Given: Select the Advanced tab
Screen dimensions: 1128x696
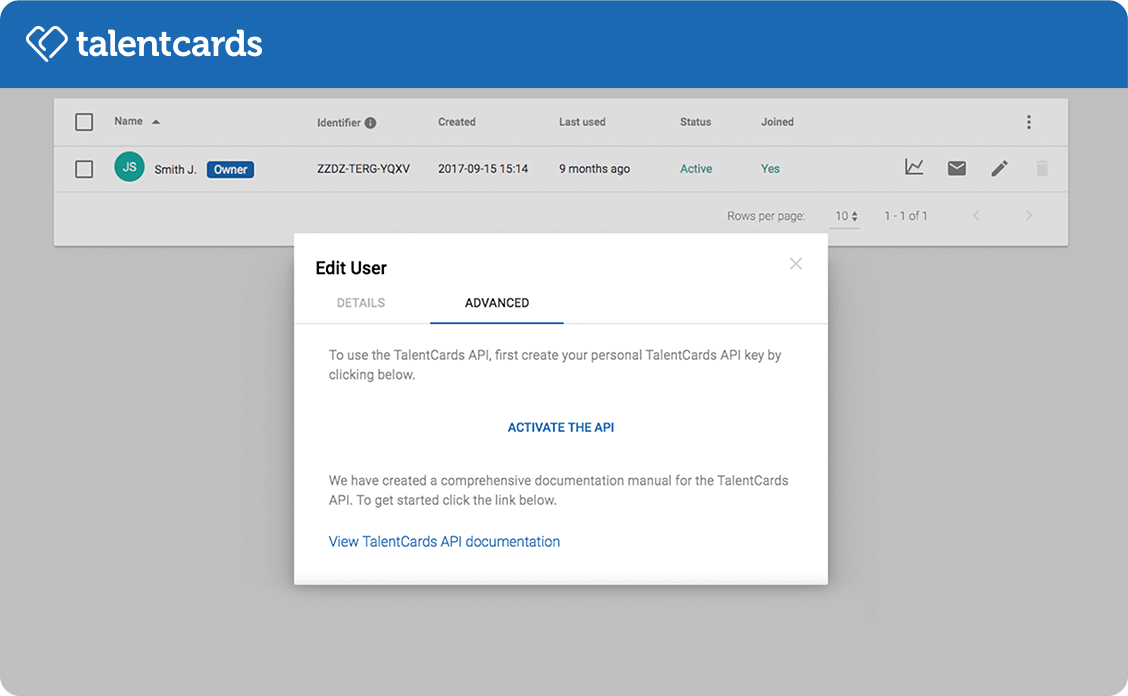Looking at the screenshot, I should 497,303.
